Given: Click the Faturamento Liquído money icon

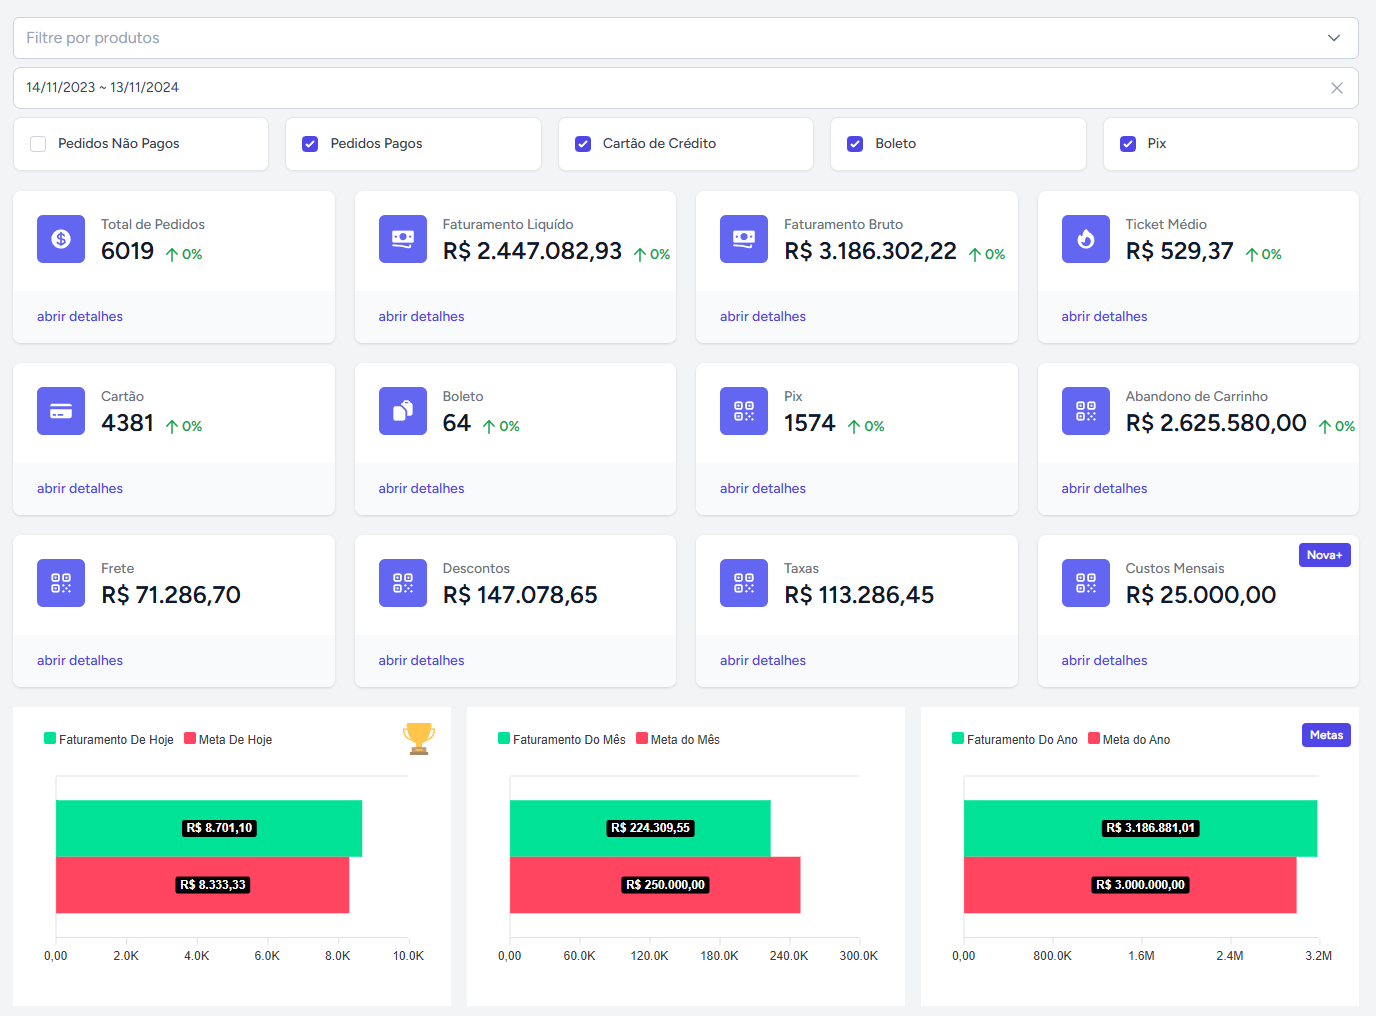Looking at the screenshot, I should pos(403,239).
